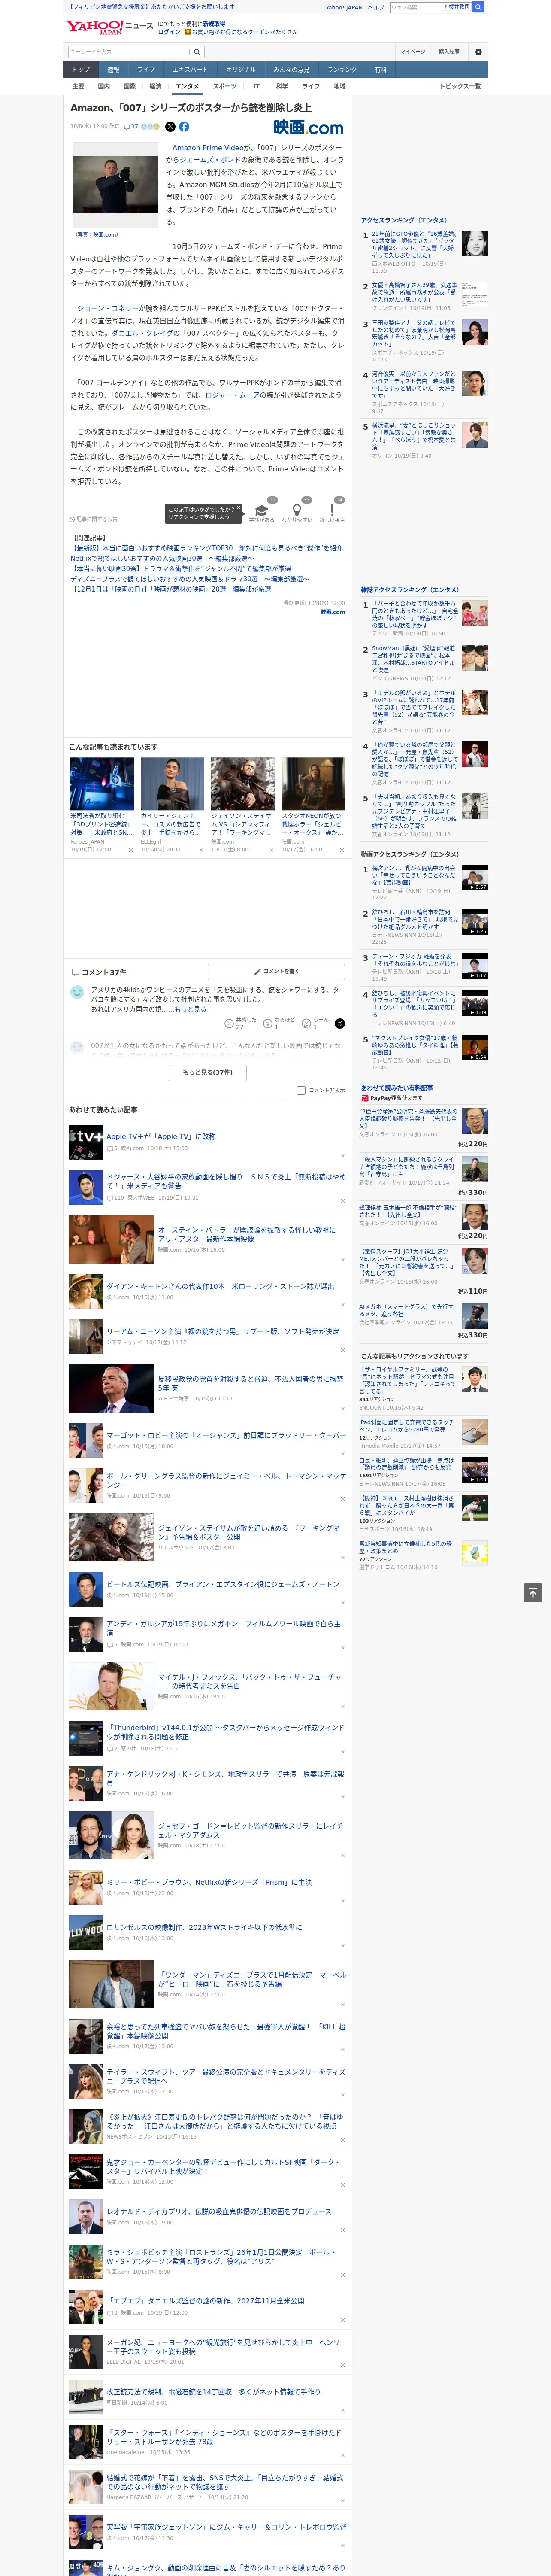Open 購入履歴 link
The width and height of the screenshot is (551, 2576).
click(449, 52)
